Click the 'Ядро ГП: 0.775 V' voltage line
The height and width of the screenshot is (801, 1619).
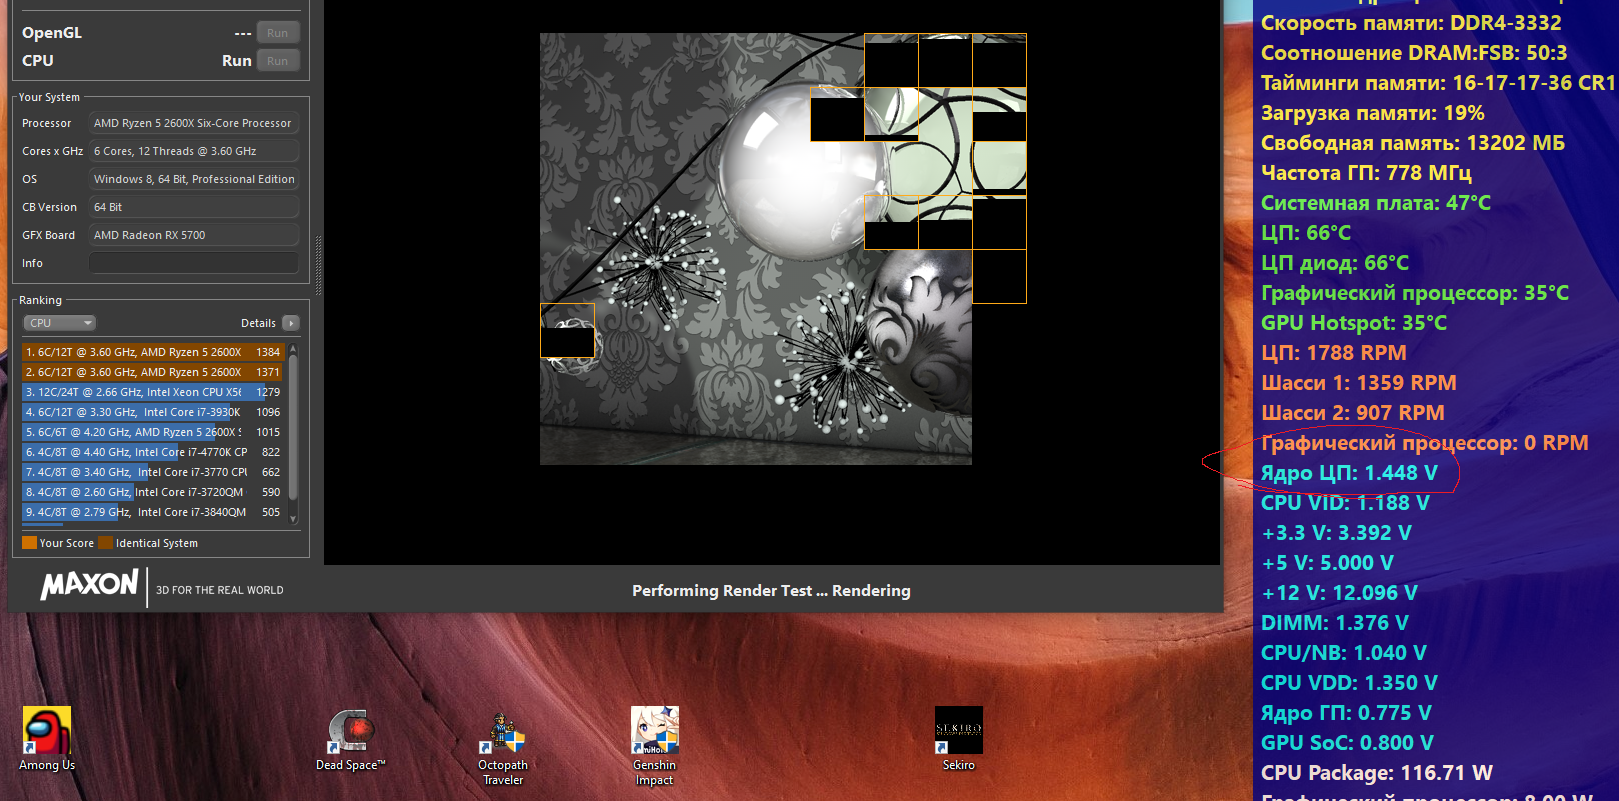tap(1347, 713)
